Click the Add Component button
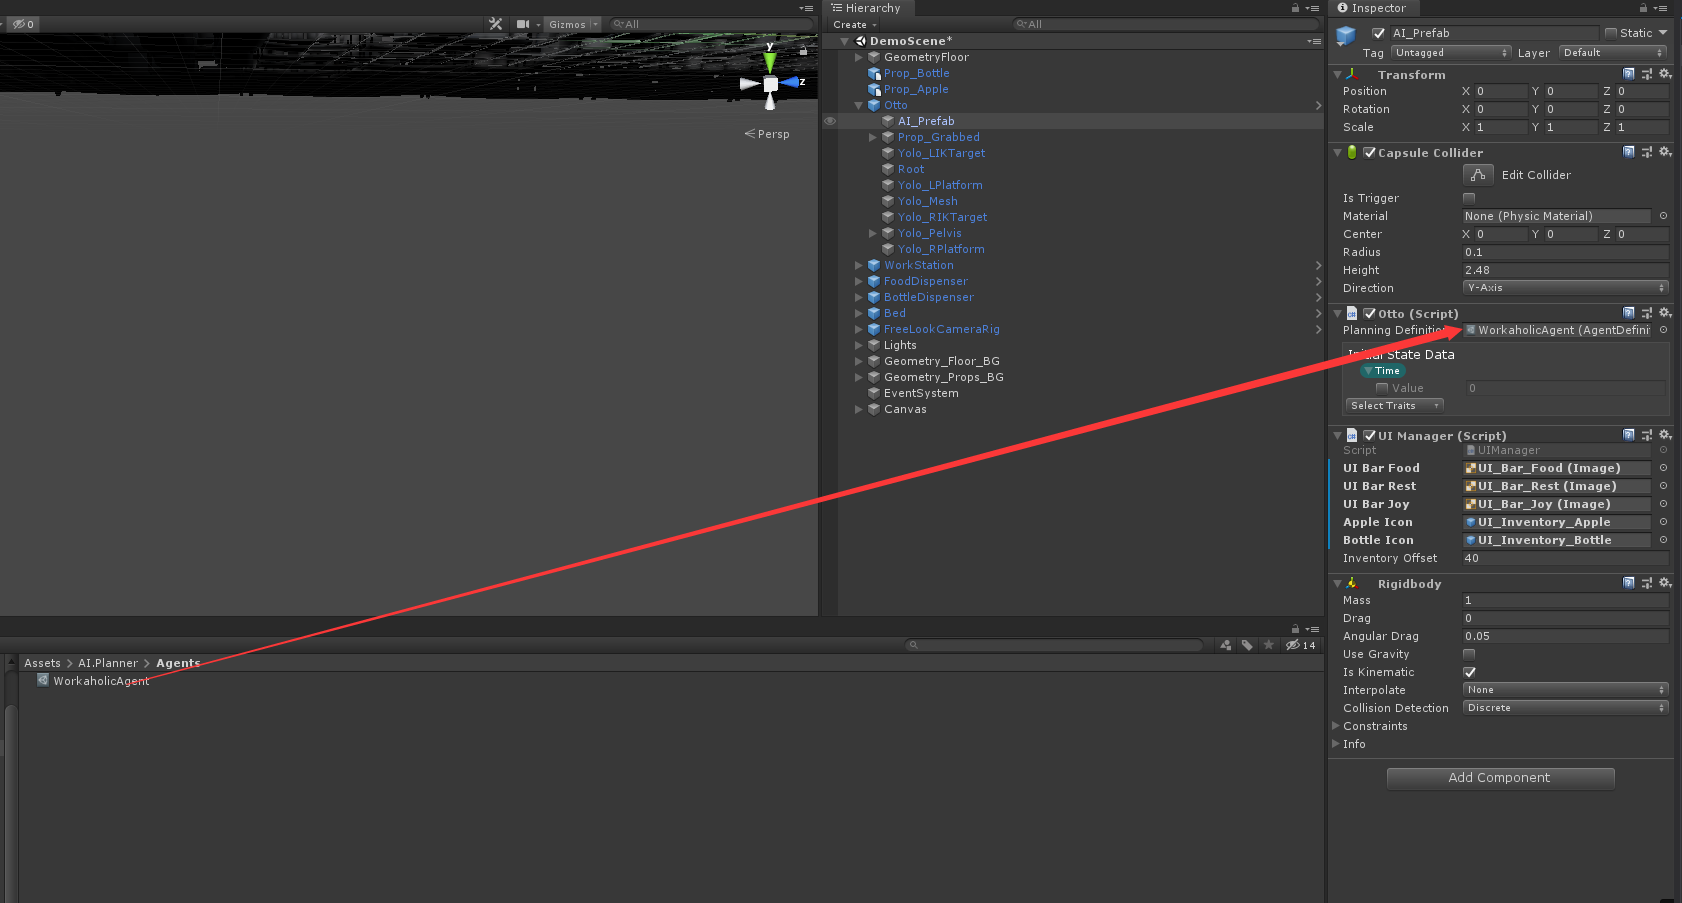Screen dimensions: 1682x903 1500,778
